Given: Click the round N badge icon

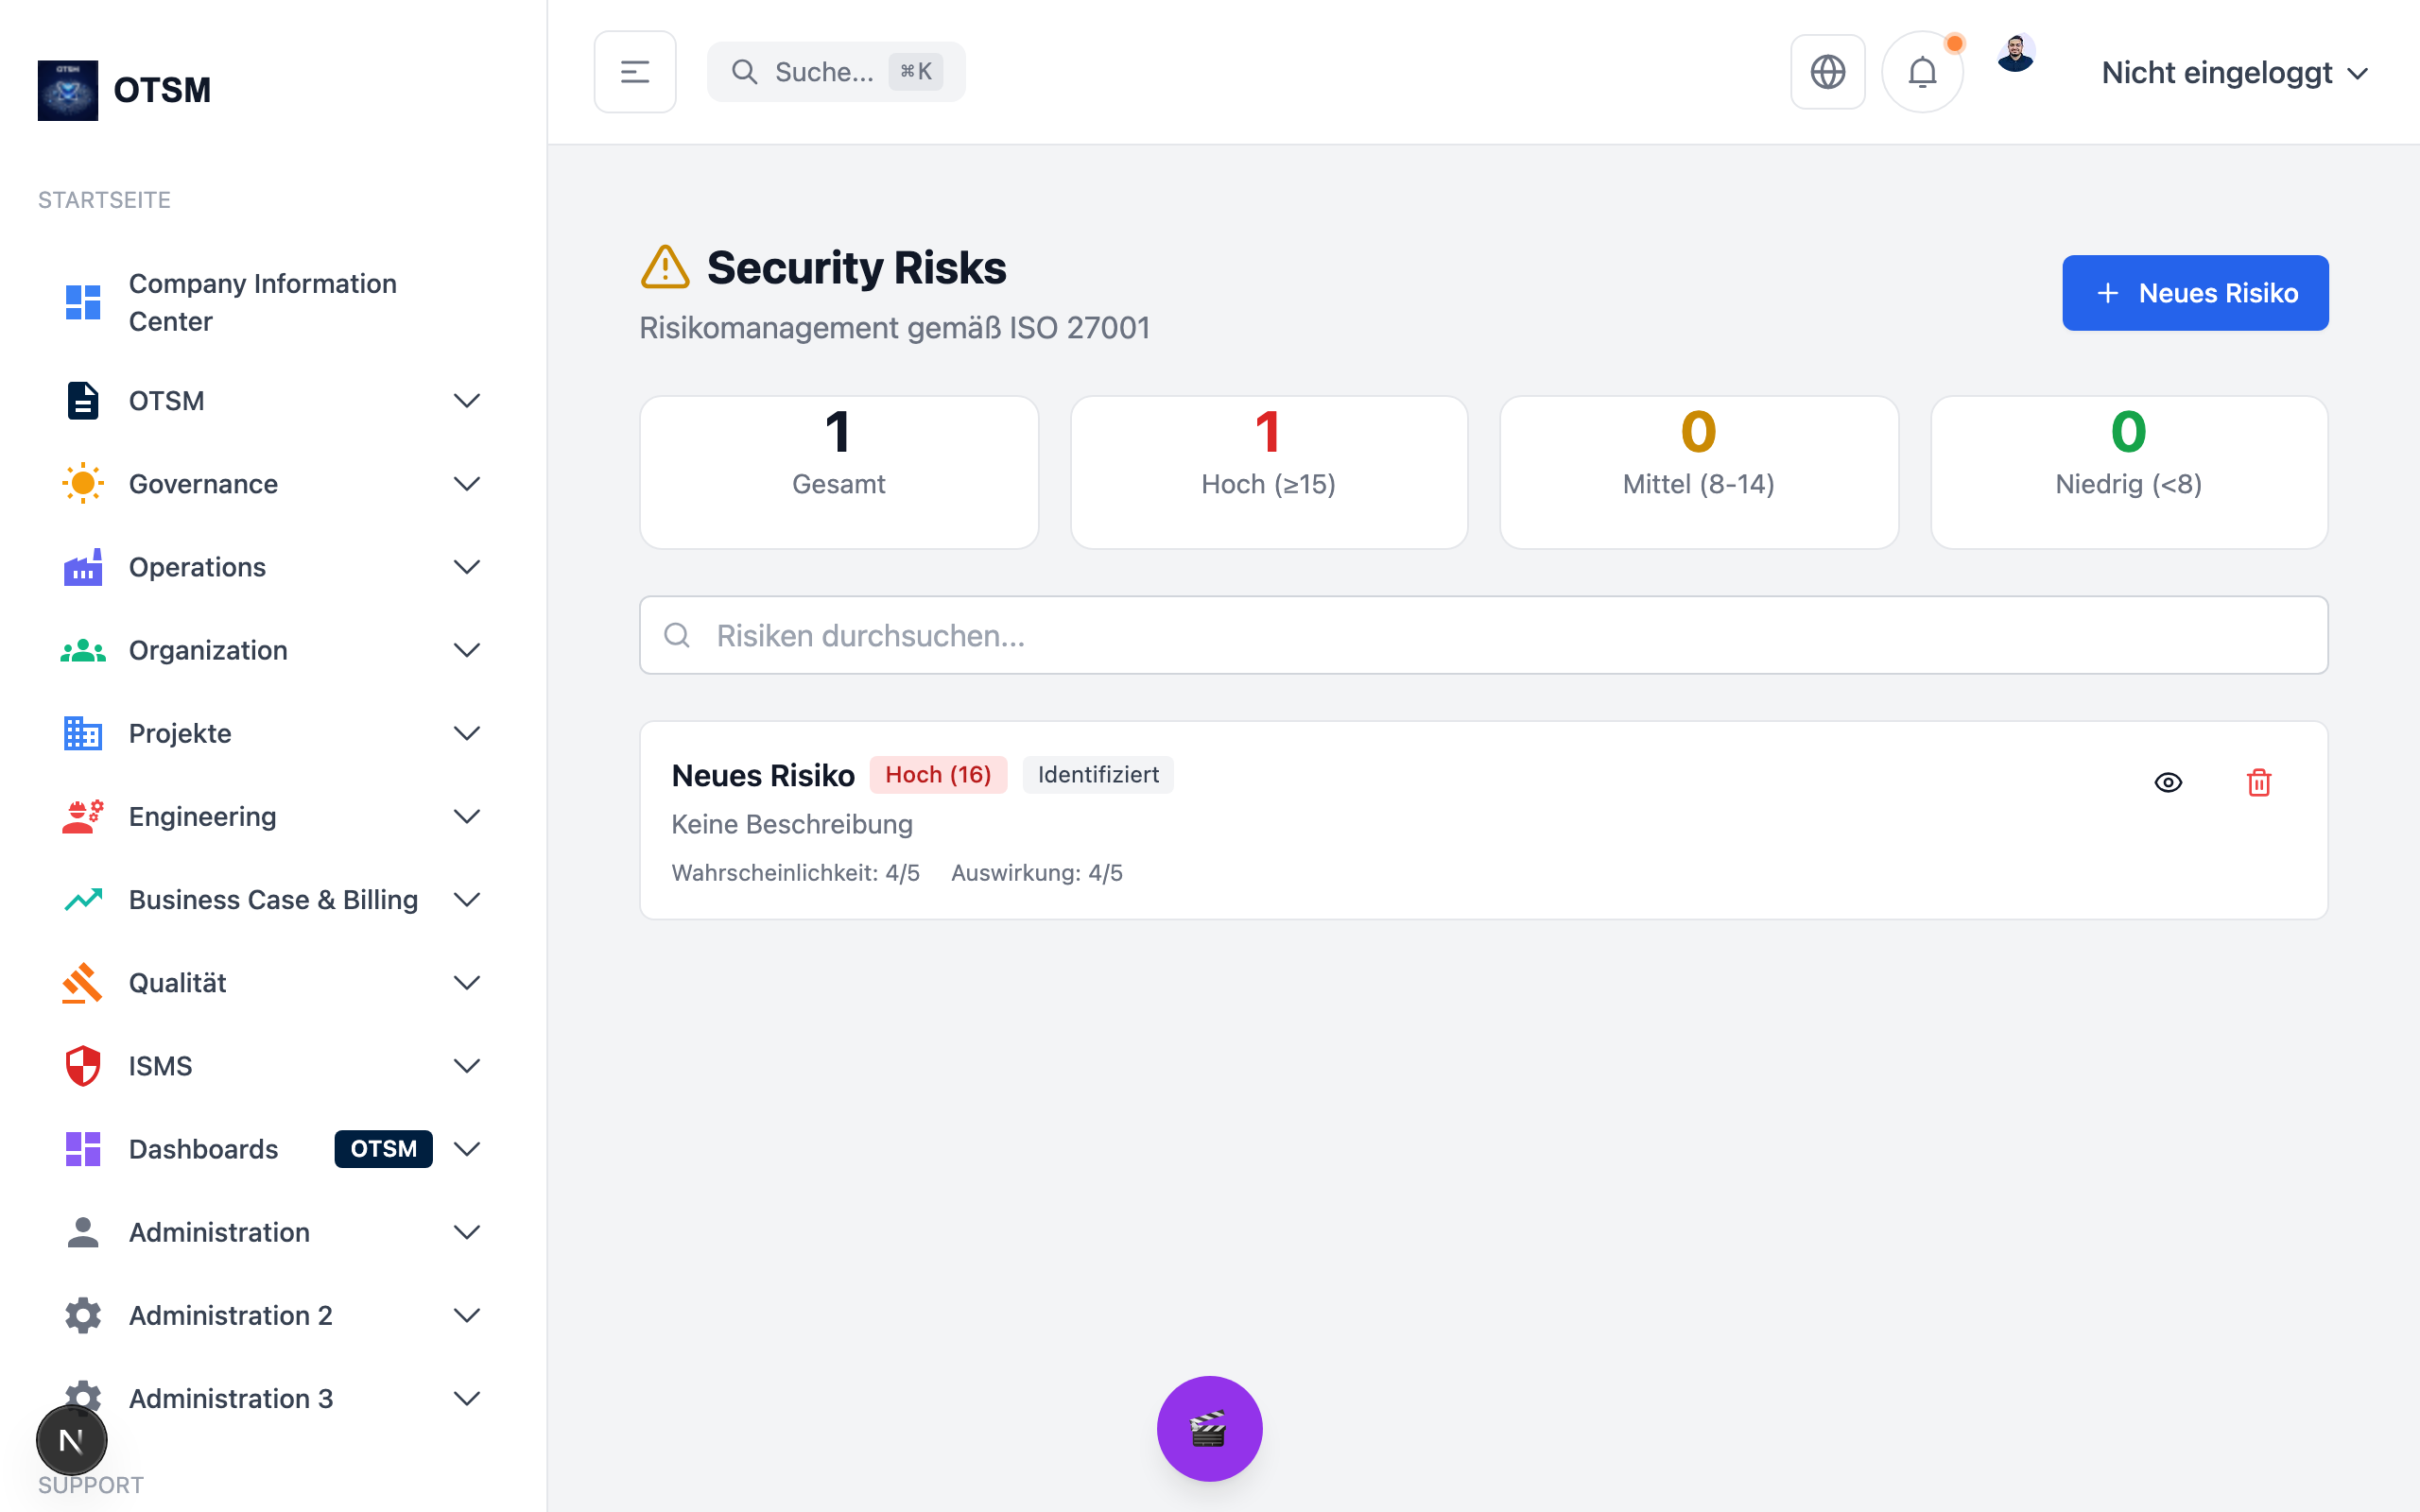Looking at the screenshot, I should point(71,1440).
